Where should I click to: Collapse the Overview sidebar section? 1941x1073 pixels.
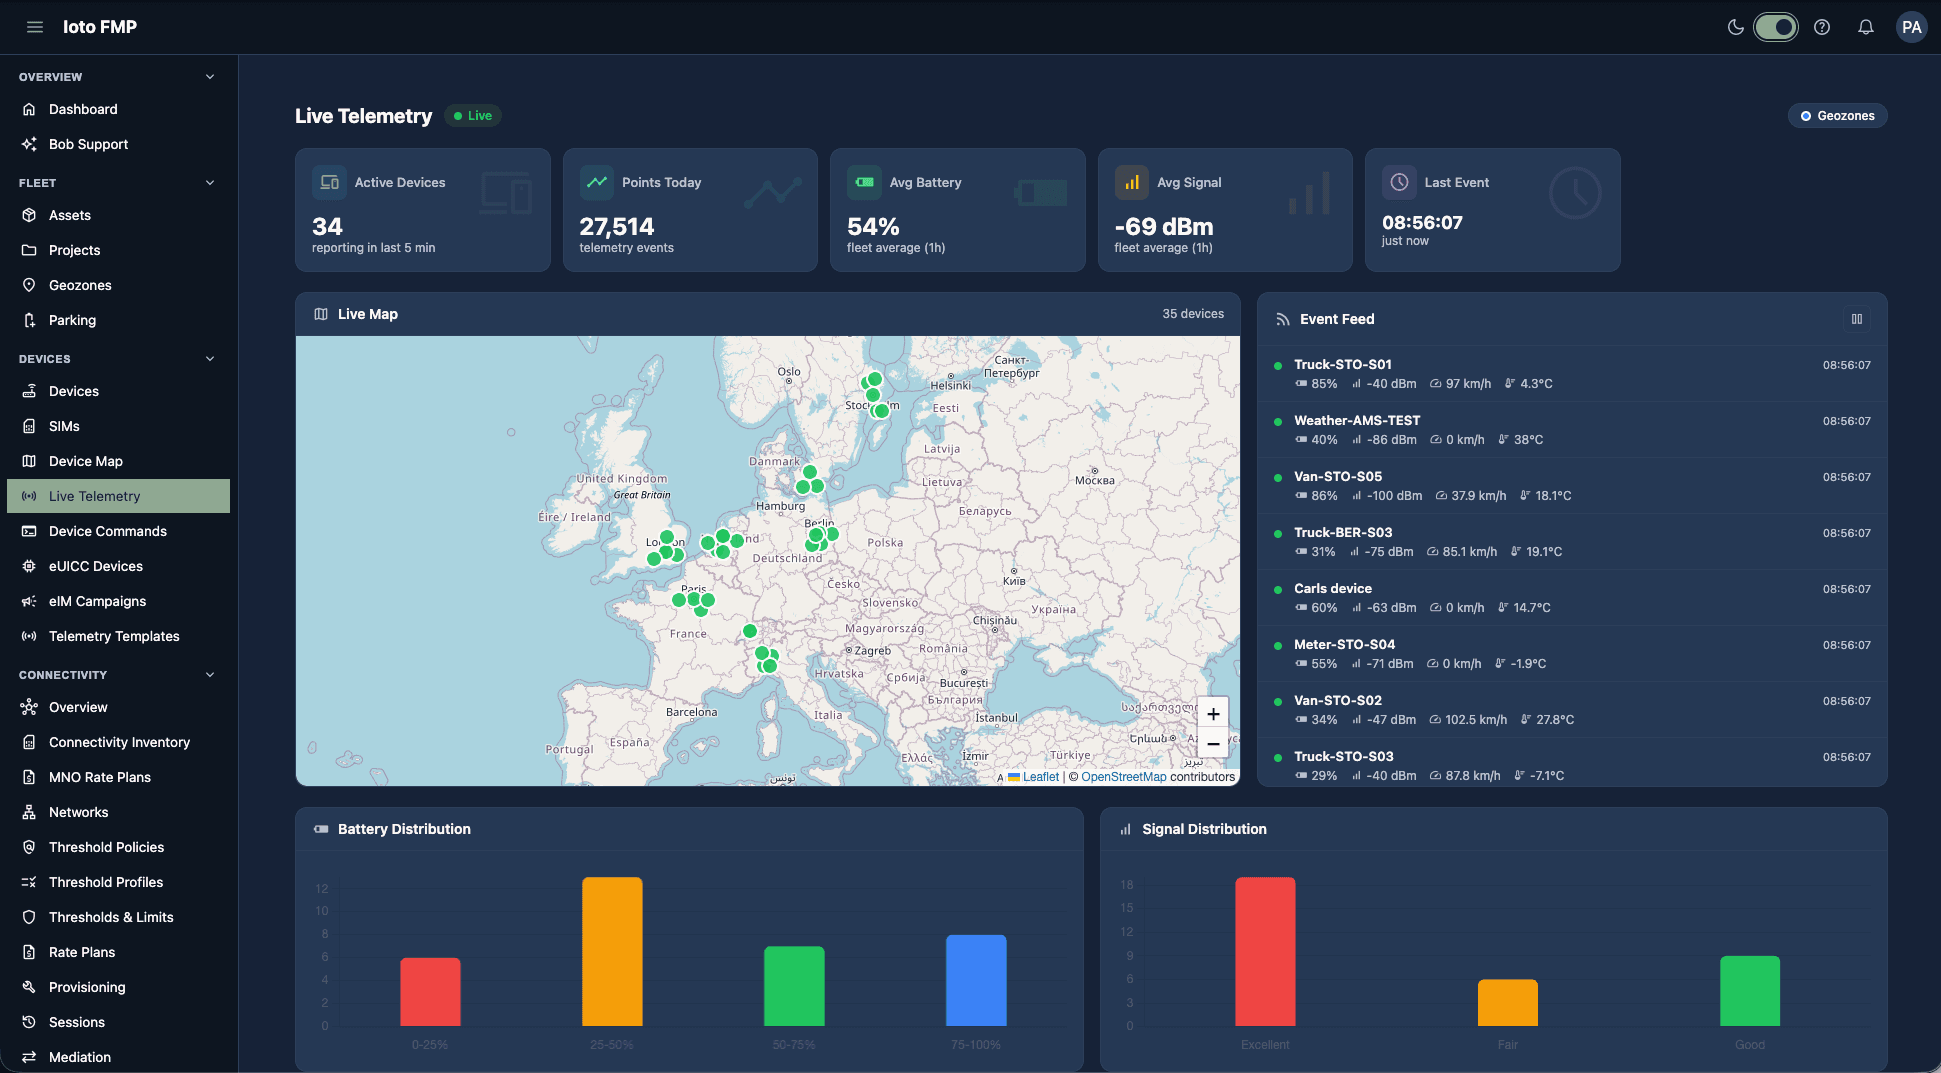coord(210,77)
